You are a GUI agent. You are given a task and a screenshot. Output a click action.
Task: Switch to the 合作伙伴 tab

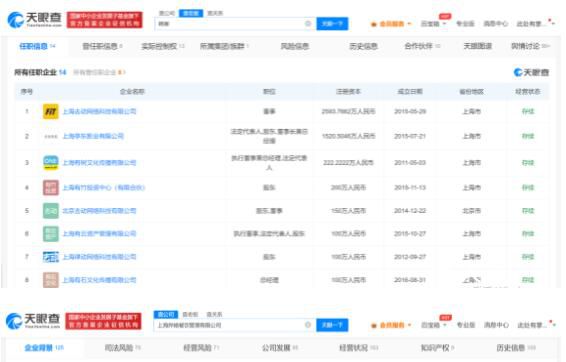click(x=422, y=46)
